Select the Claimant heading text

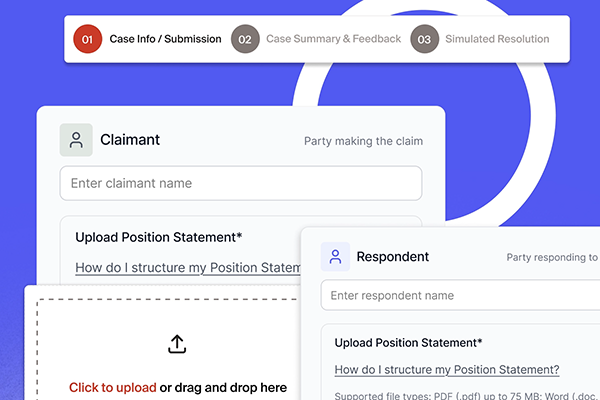[130, 141]
